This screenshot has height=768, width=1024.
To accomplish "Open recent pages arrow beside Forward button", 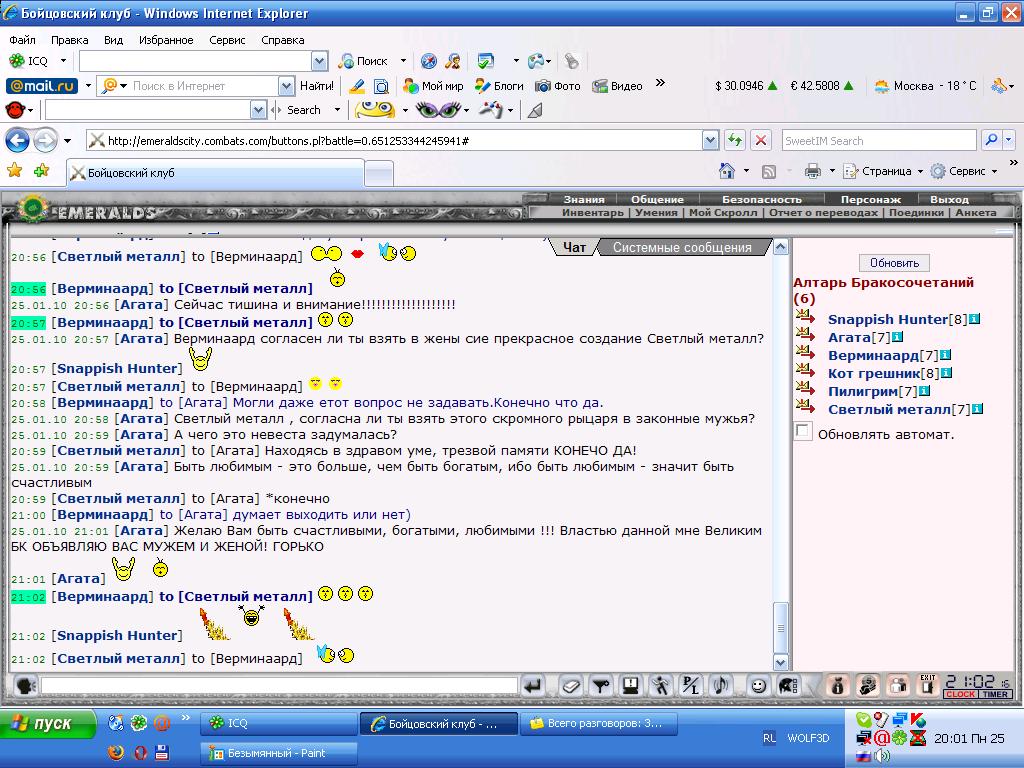I will pos(67,140).
